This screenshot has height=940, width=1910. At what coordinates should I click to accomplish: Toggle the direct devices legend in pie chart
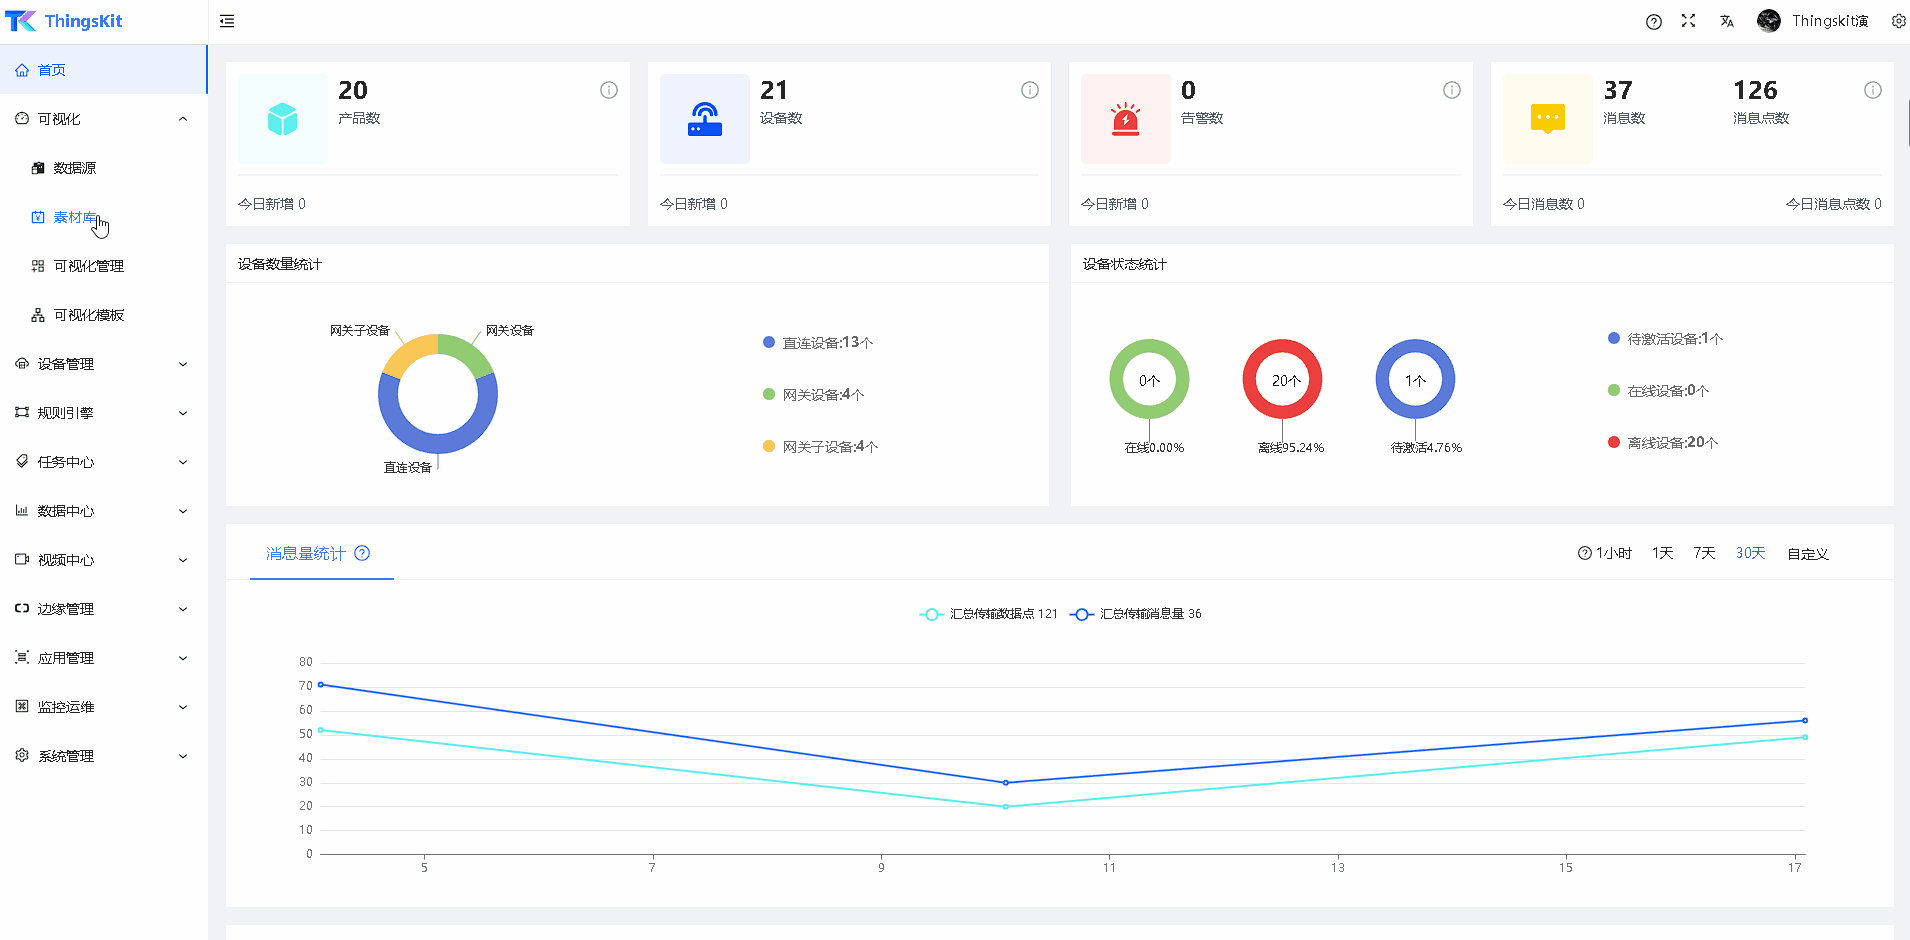coord(818,343)
